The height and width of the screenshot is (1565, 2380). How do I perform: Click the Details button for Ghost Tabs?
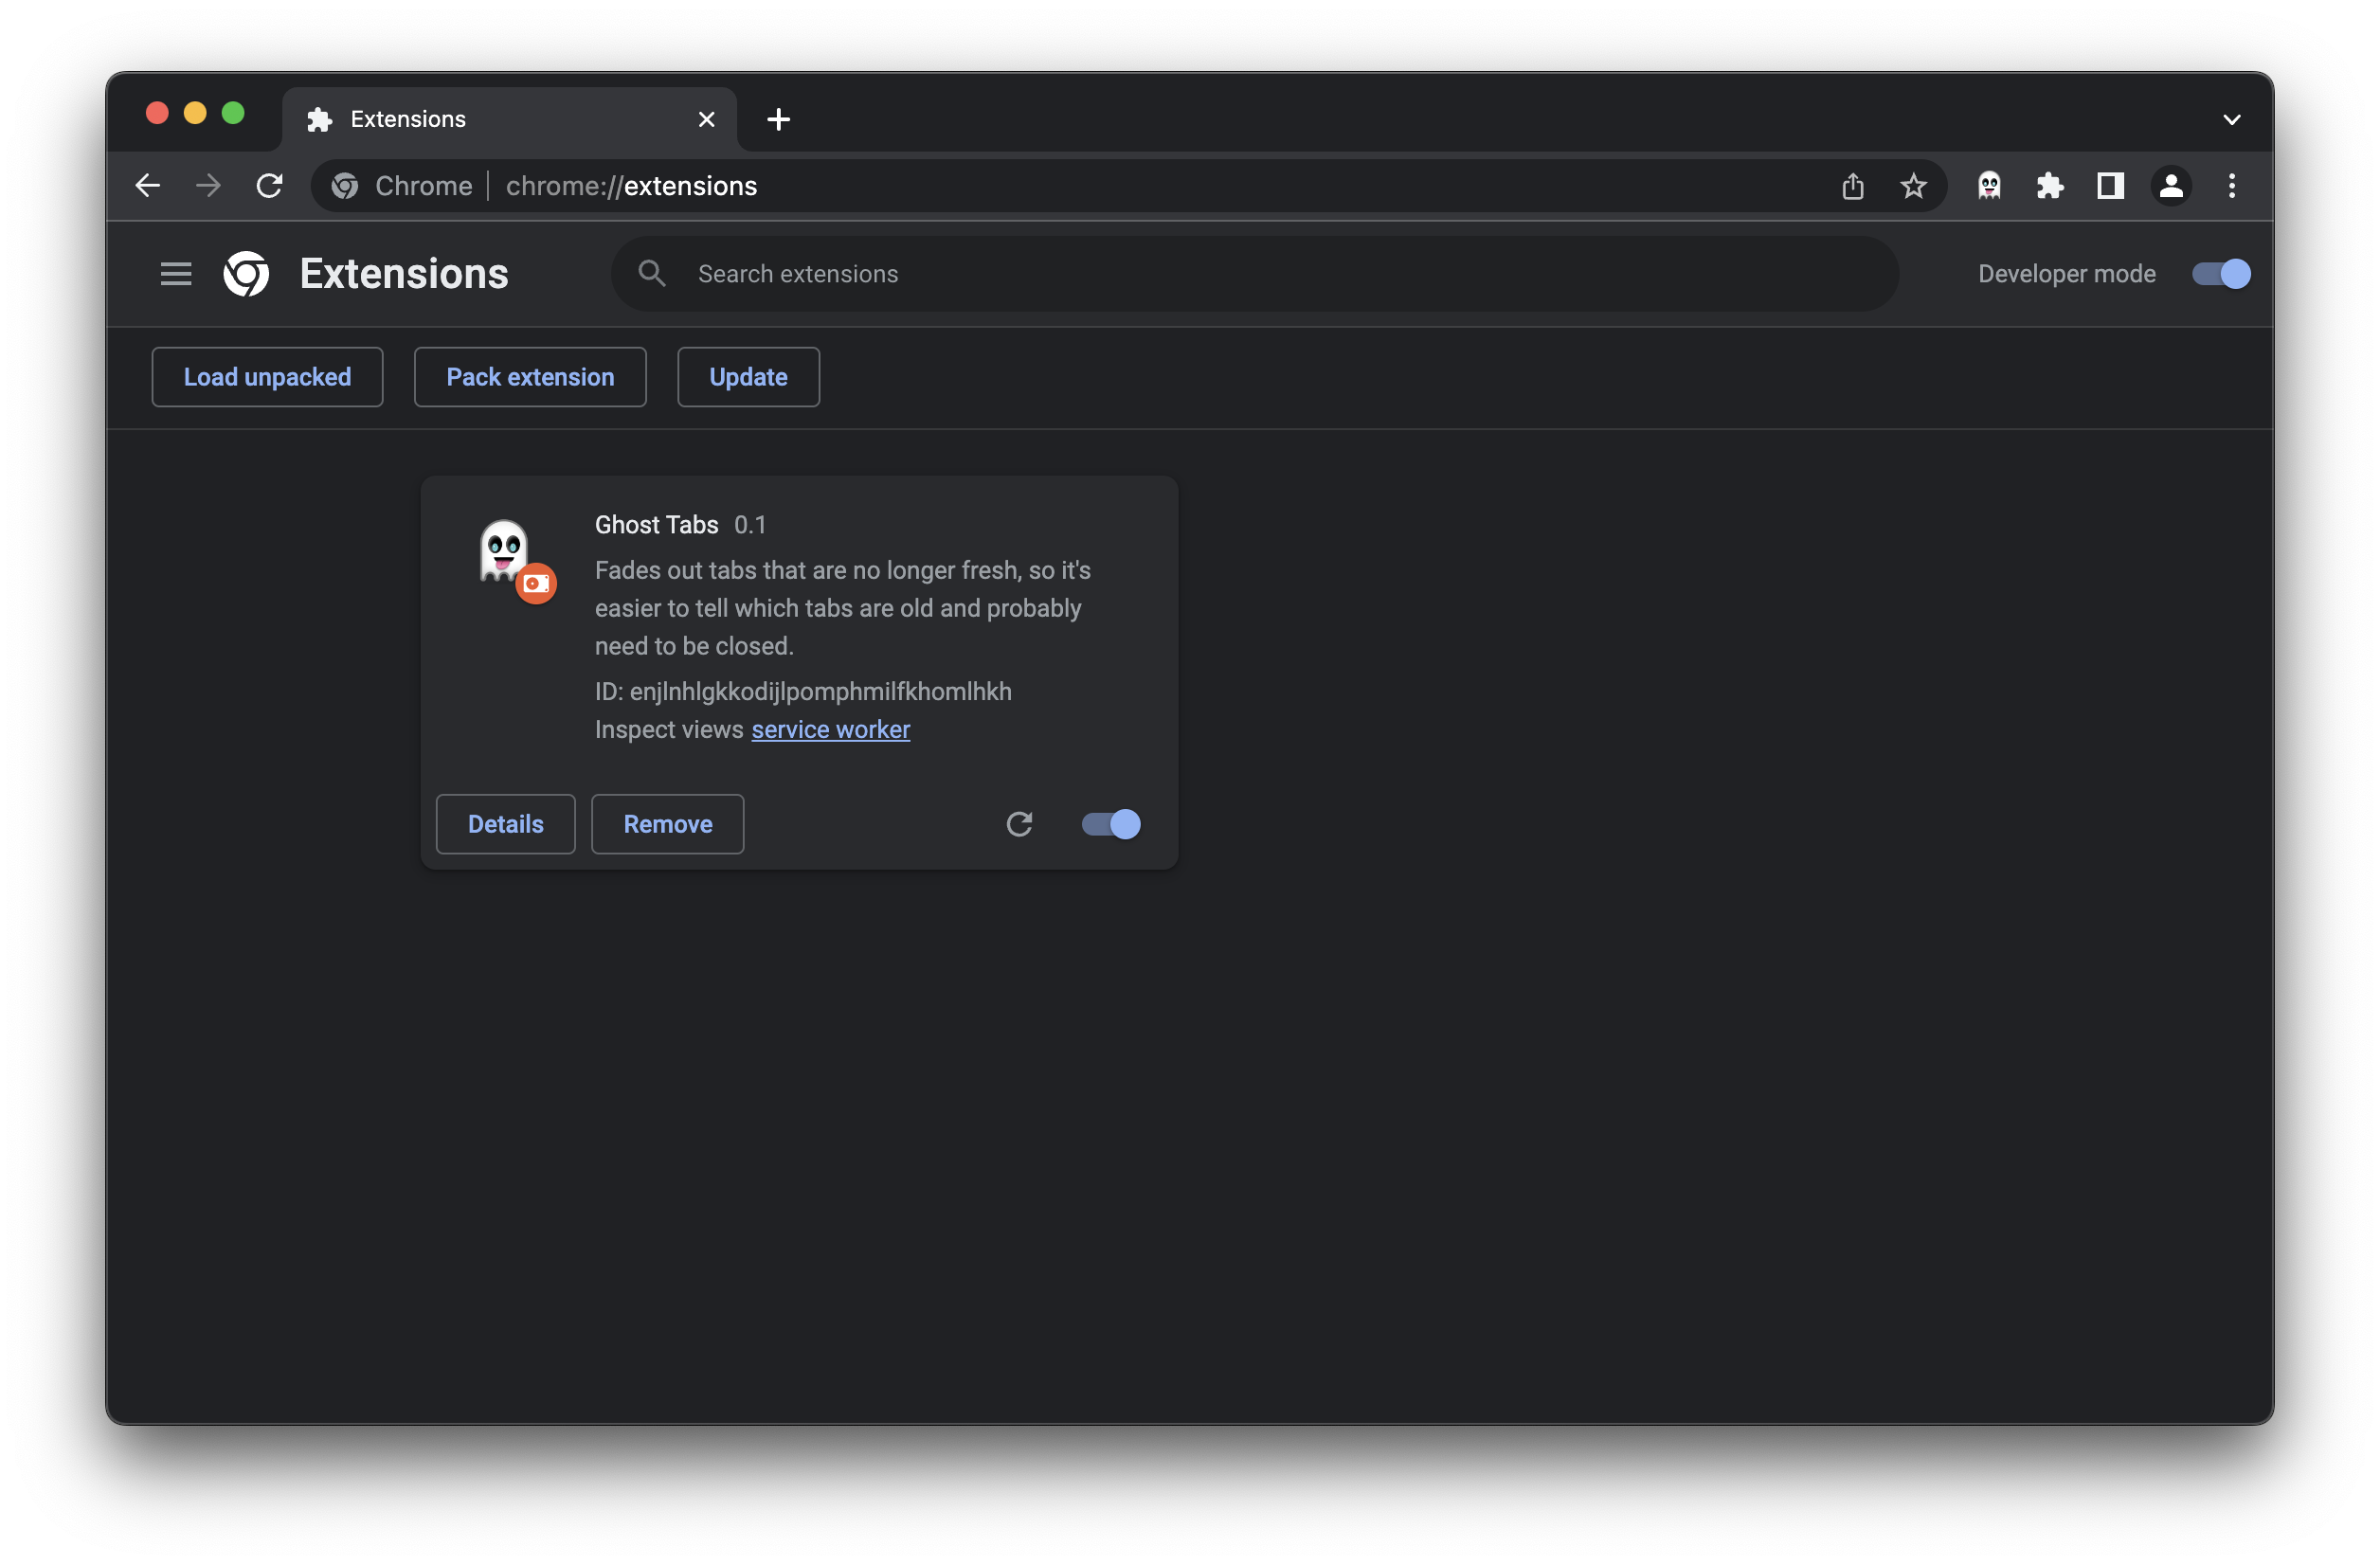[505, 824]
